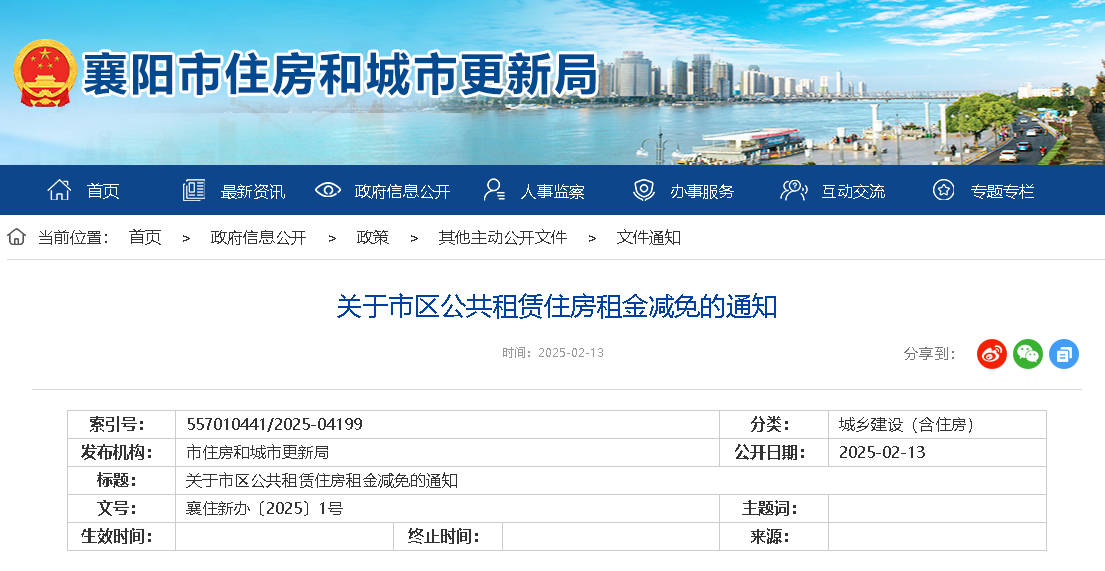Screen dimensions: 1105x571
Task: Open the 互动交流 menu item
Action: (853, 191)
